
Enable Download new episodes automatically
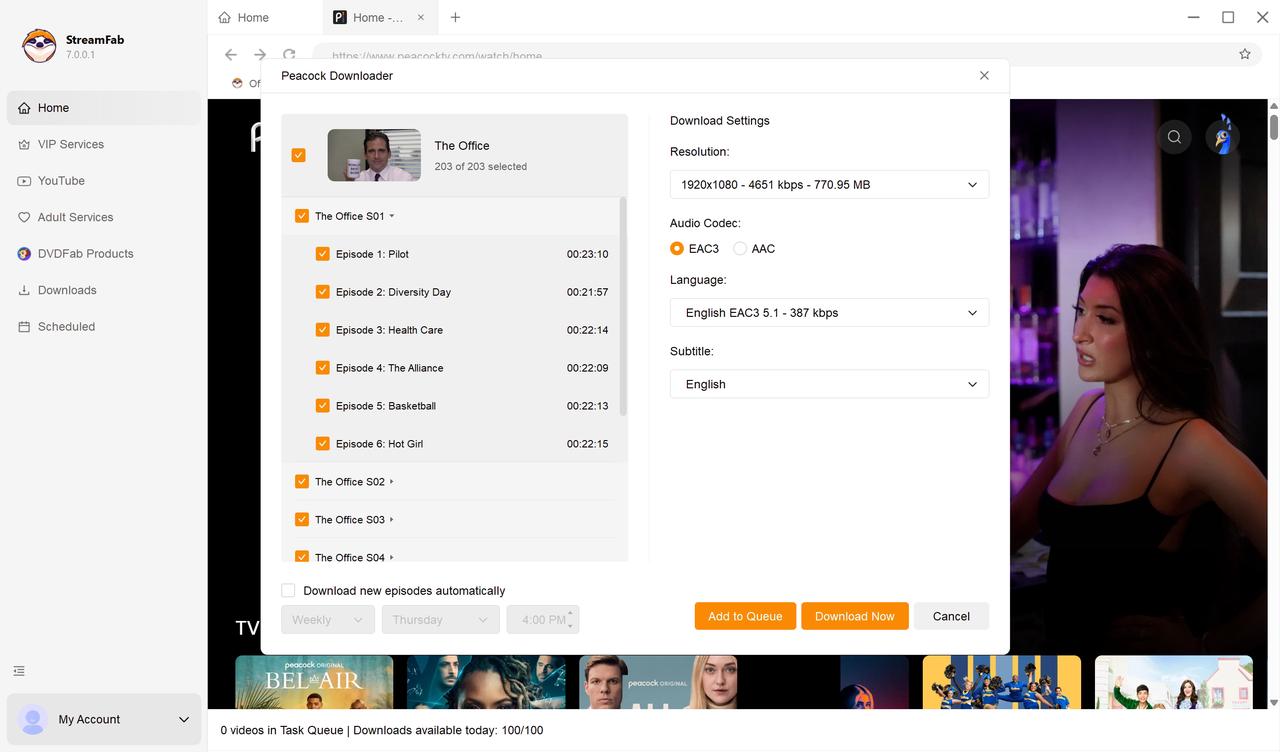coord(289,591)
